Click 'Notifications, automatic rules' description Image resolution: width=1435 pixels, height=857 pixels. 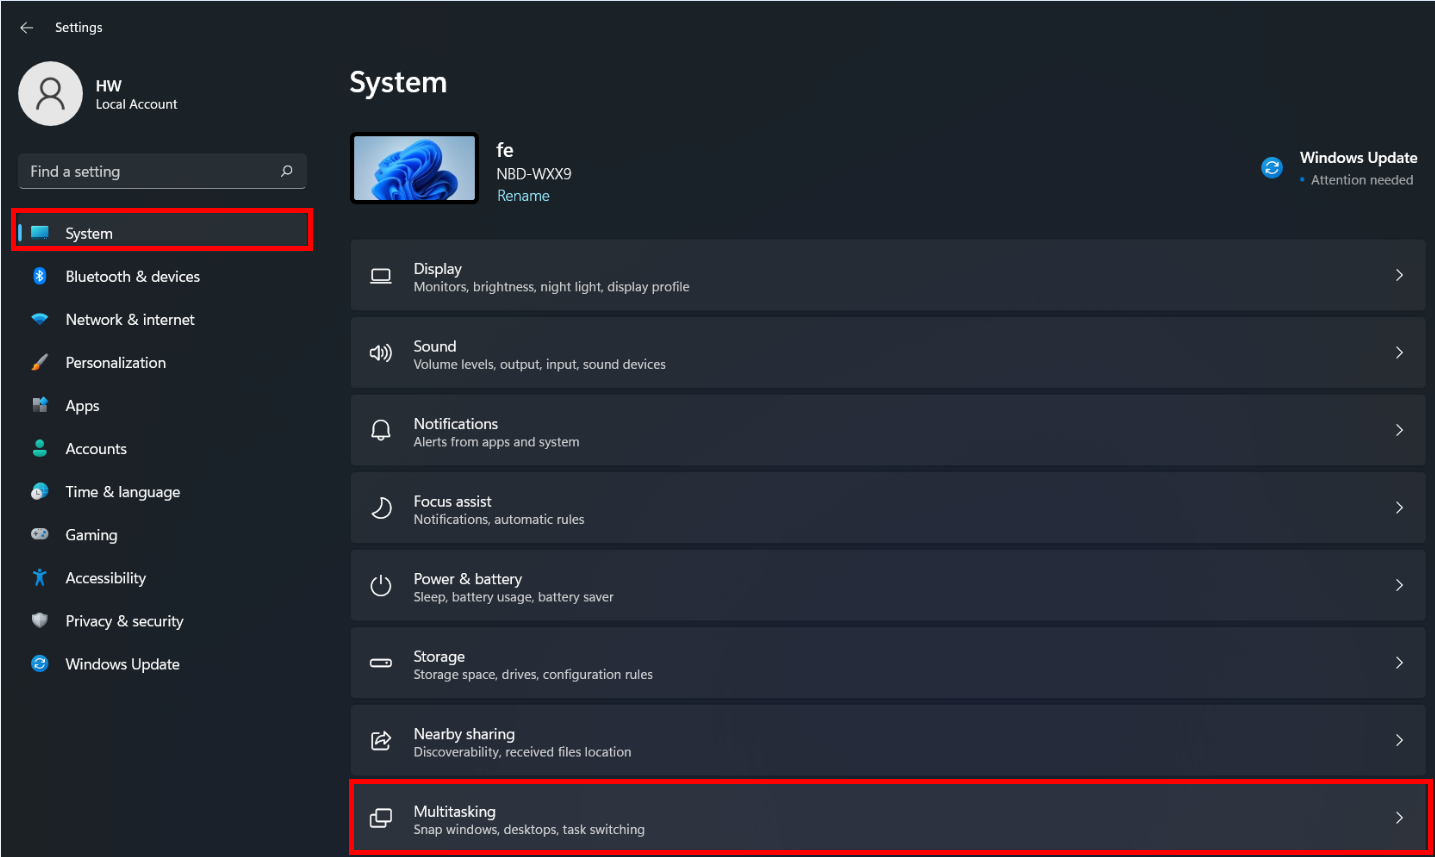(x=499, y=519)
